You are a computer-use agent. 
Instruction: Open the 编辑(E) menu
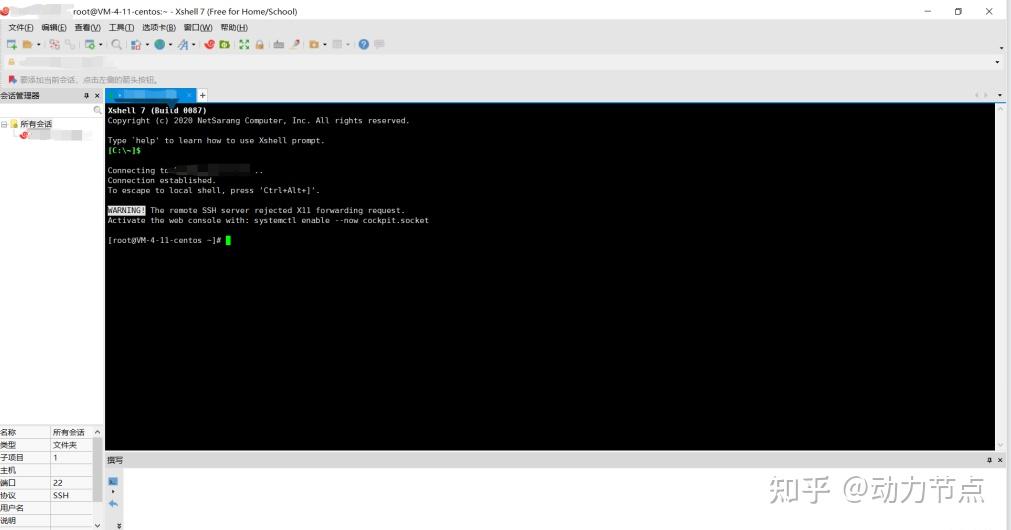pos(54,28)
